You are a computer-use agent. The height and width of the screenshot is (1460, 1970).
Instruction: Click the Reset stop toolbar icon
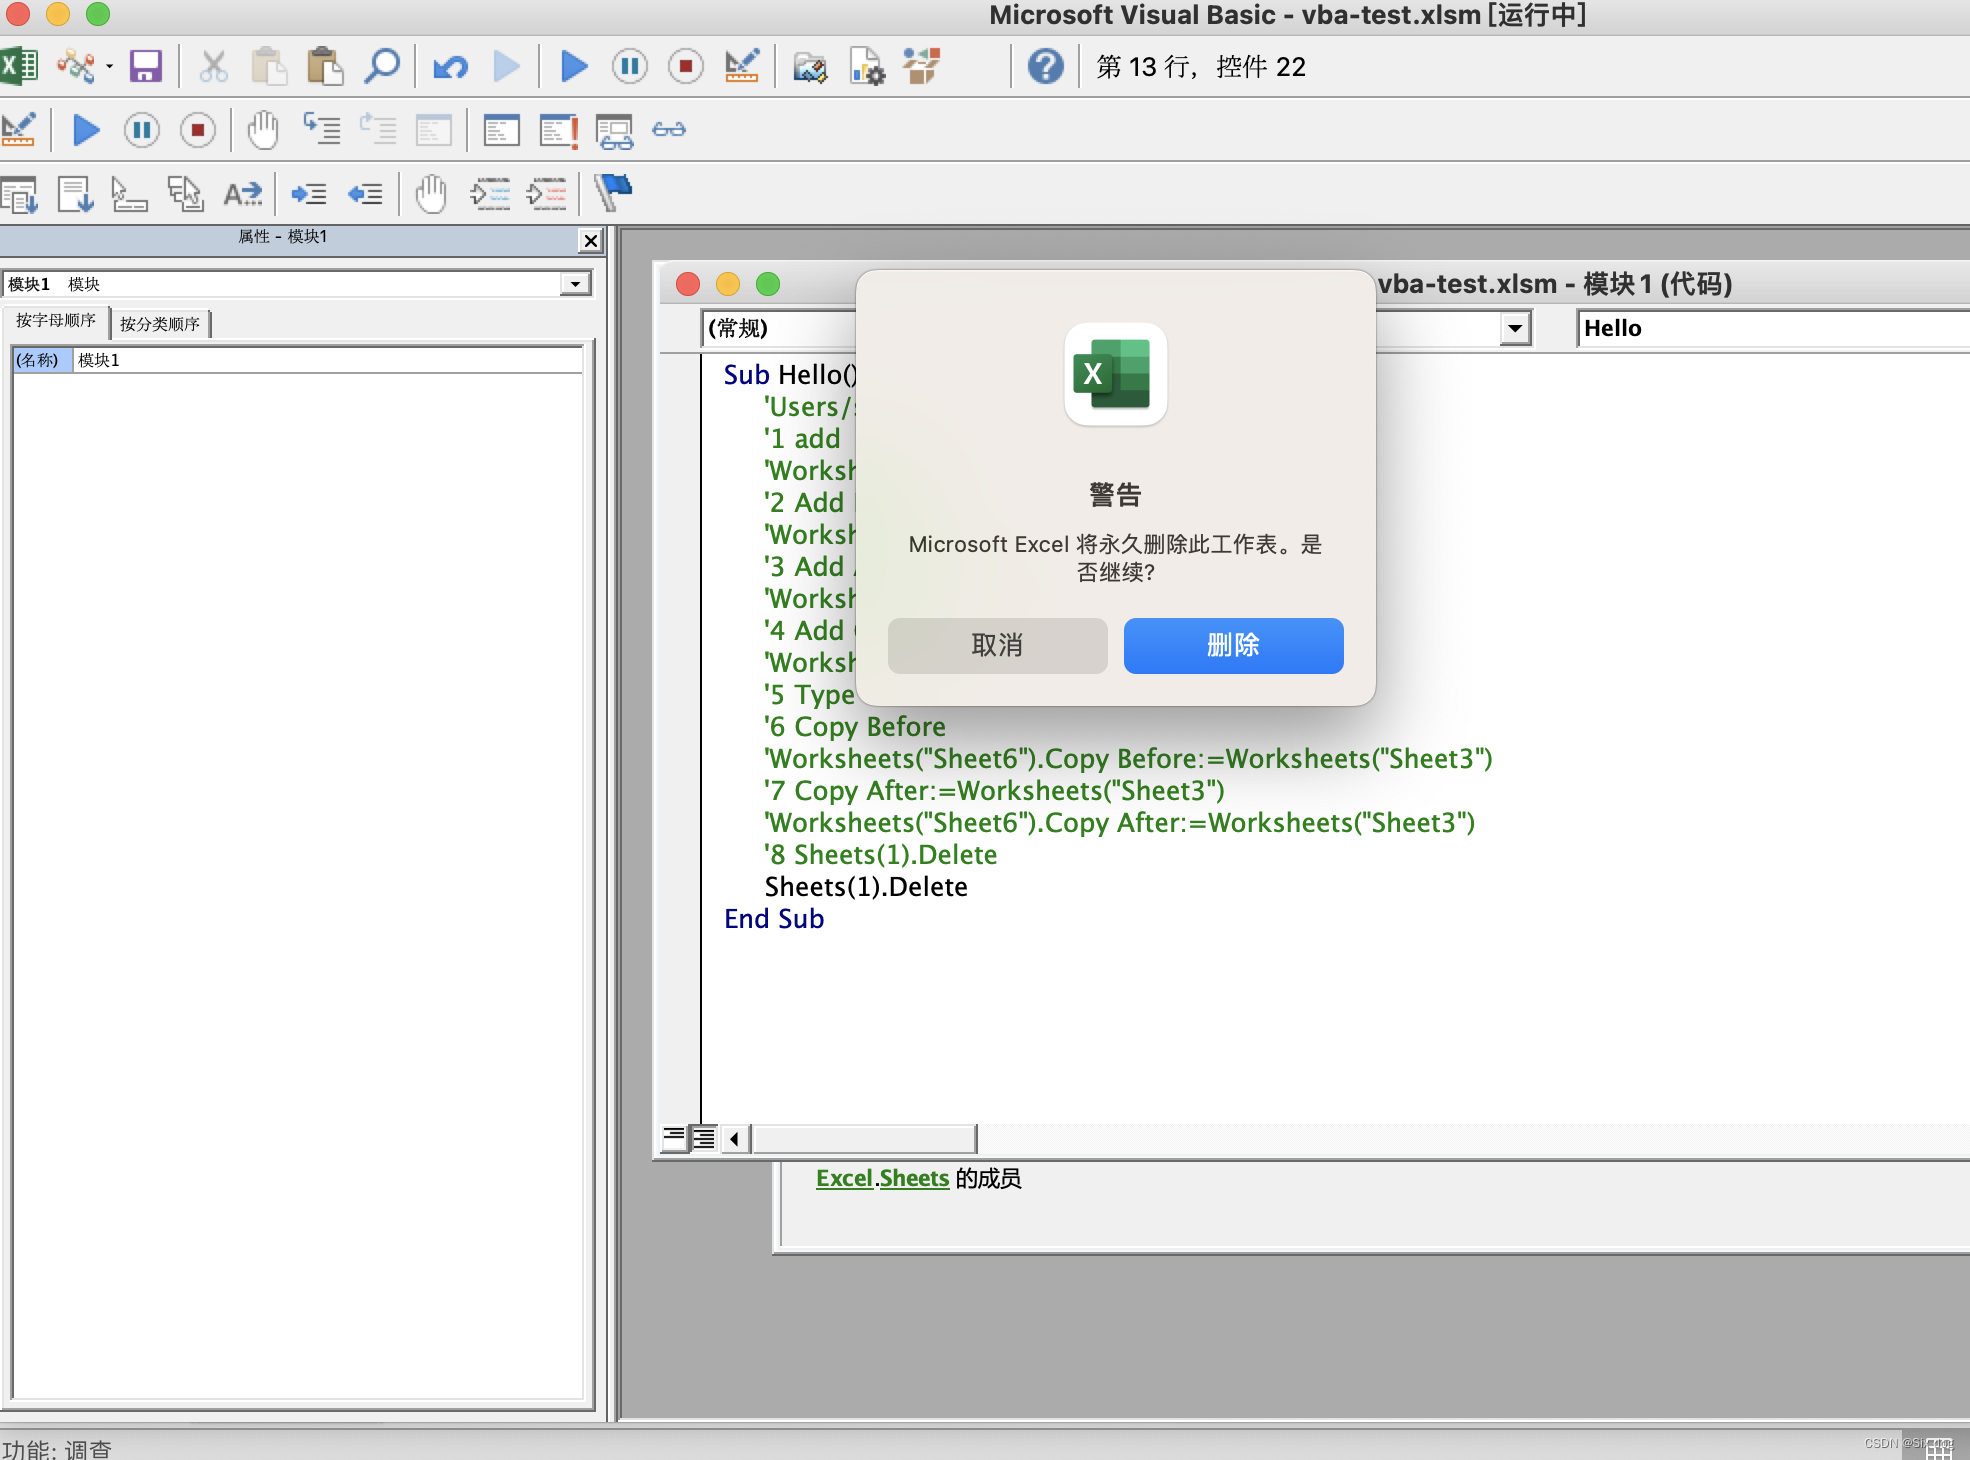pos(686,67)
